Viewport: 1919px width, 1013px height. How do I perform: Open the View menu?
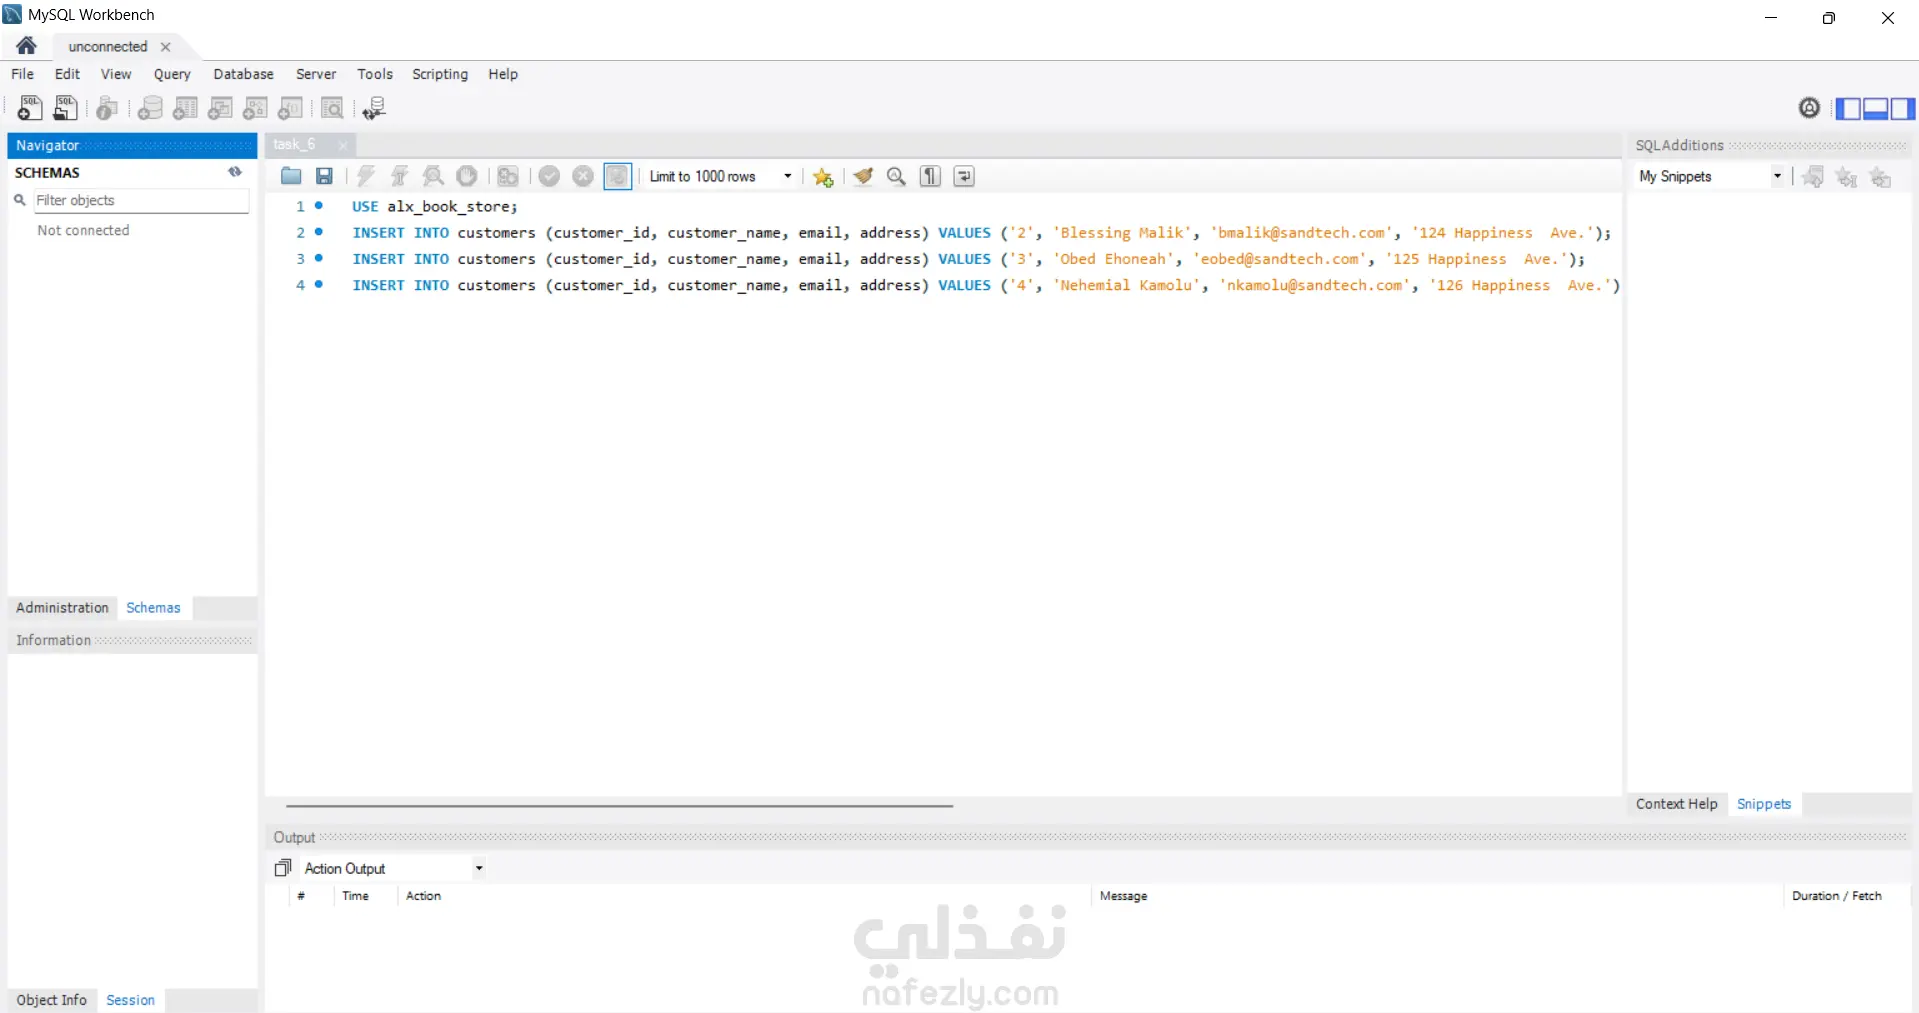point(116,74)
